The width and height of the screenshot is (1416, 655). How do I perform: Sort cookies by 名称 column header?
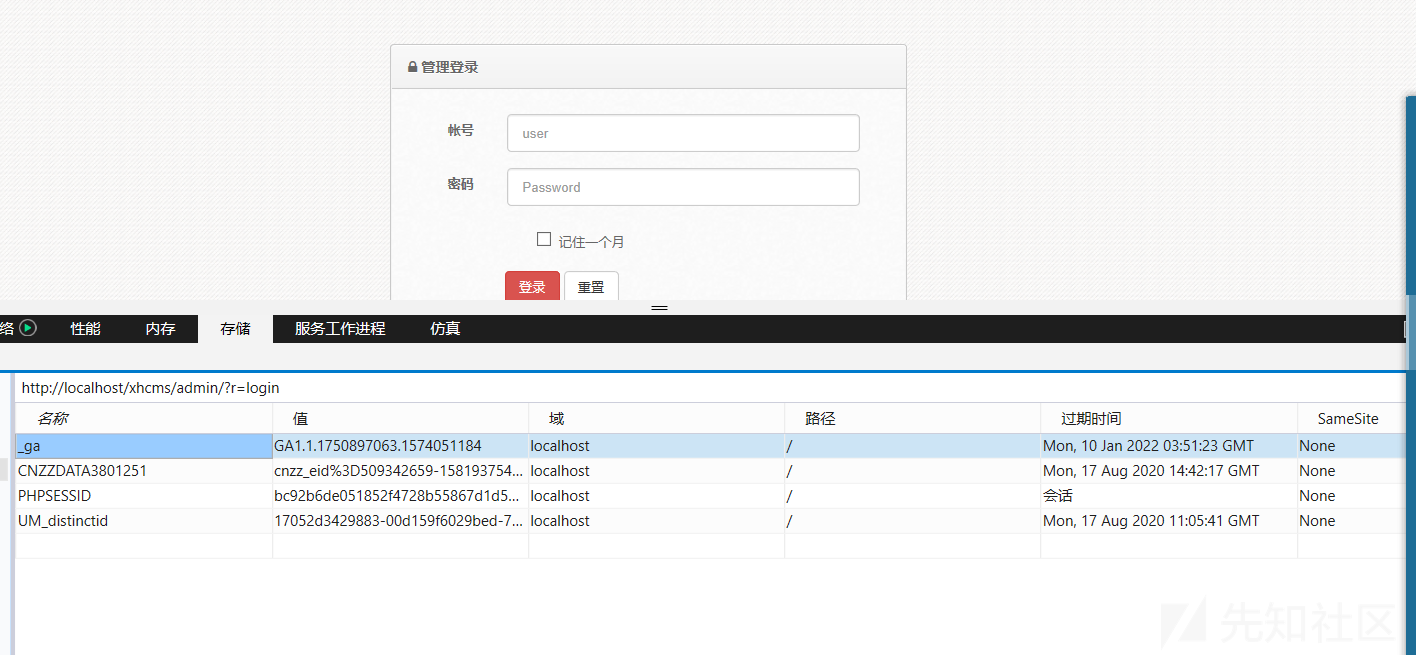click(53, 419)
